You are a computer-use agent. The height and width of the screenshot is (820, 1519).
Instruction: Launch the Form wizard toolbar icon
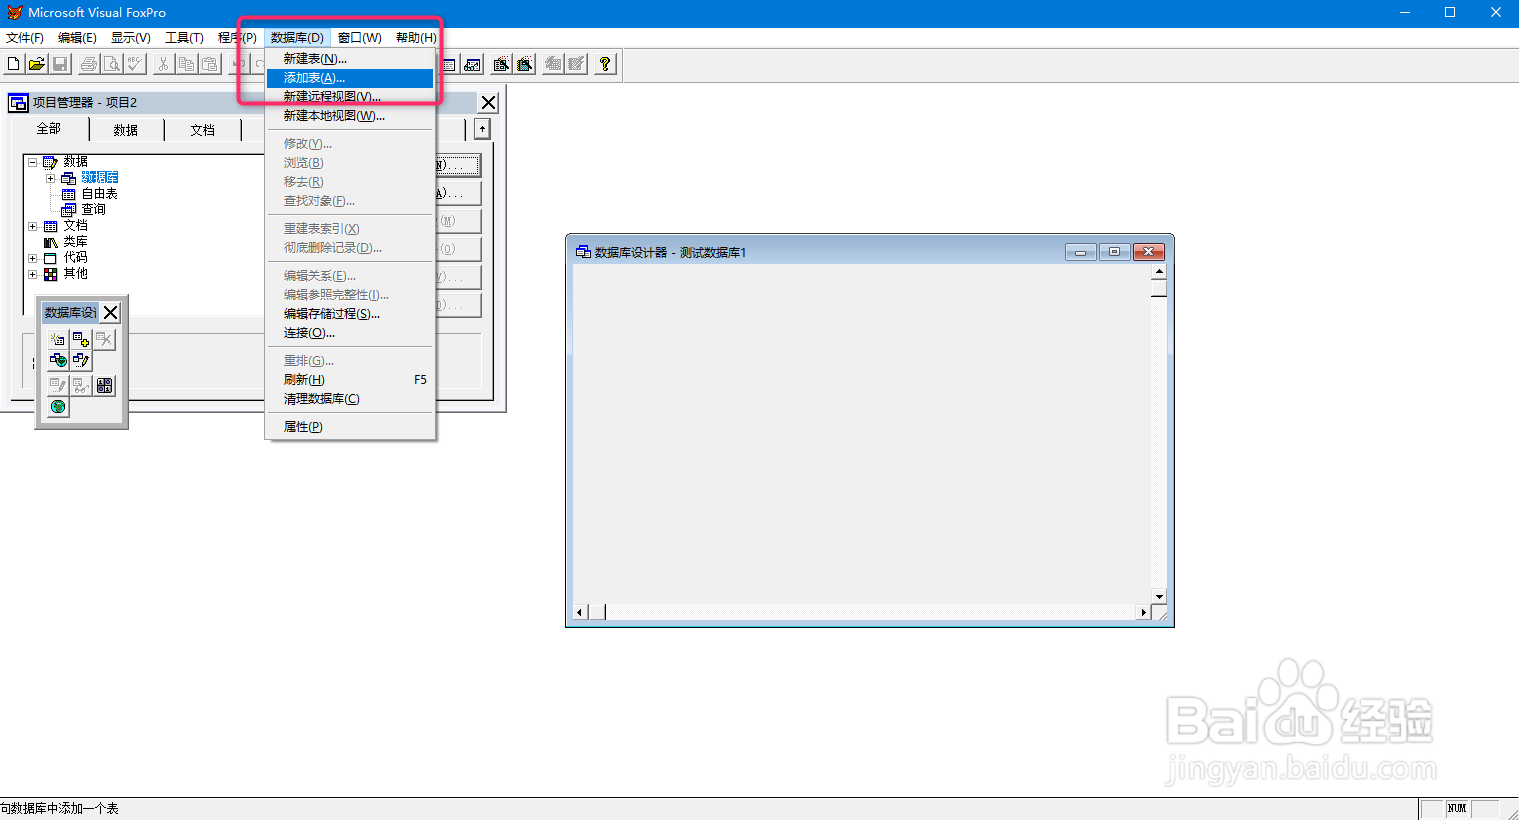(501, 64)
